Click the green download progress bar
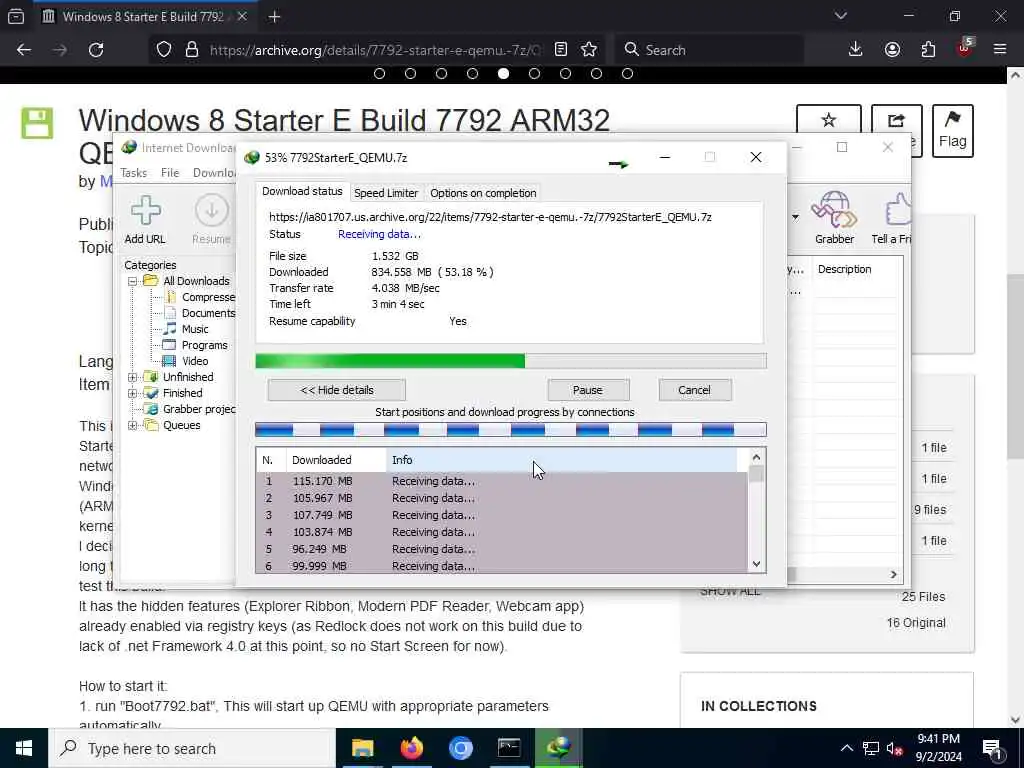Screen dimensions: 1024x768 point(511,360)
